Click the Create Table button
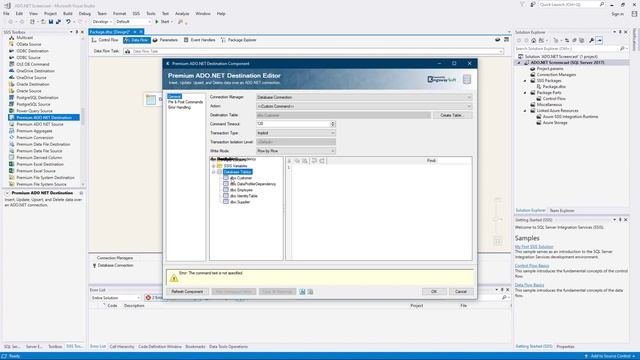This screenshot has height=360, width=640. (452, 115)
